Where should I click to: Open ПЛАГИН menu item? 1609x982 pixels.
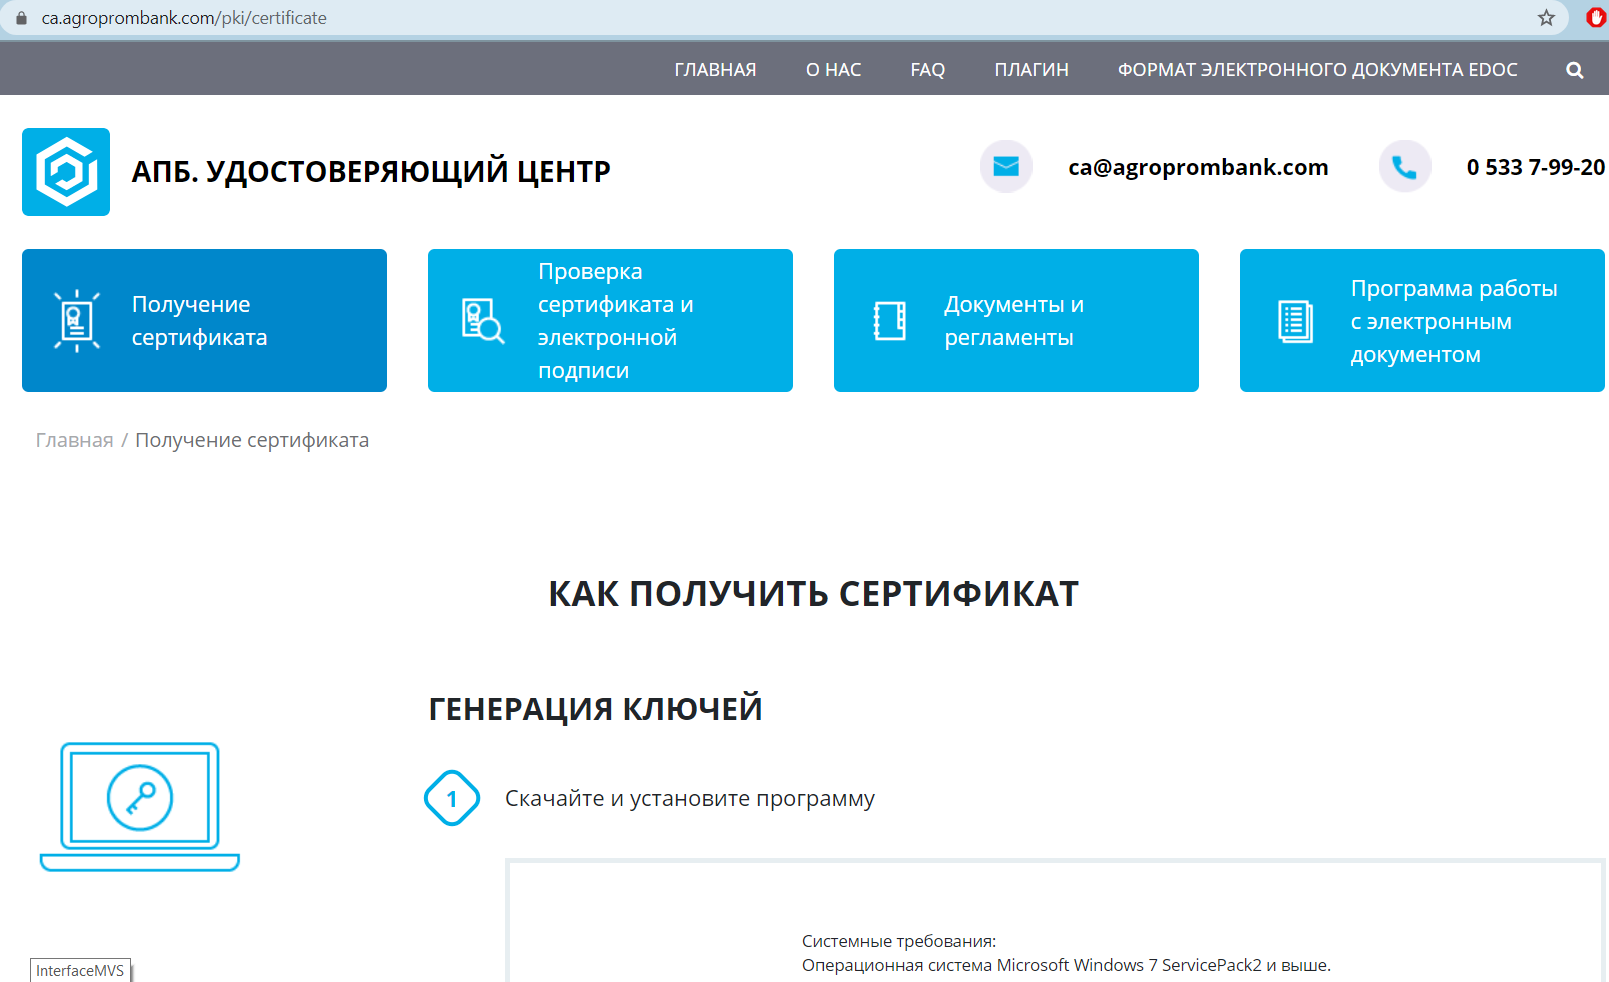pyautogui.click(x=1031, y=70)
